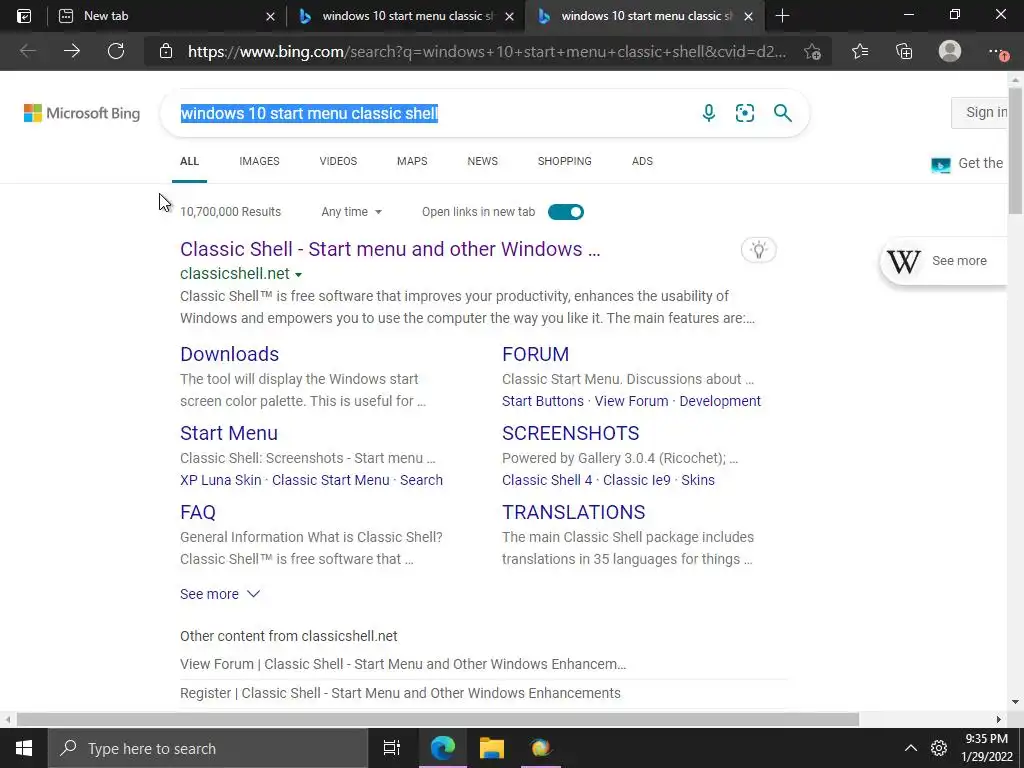
Task: Switch to the middle Bing search tab
Action: pyautogui.click(x=406, y=16)
